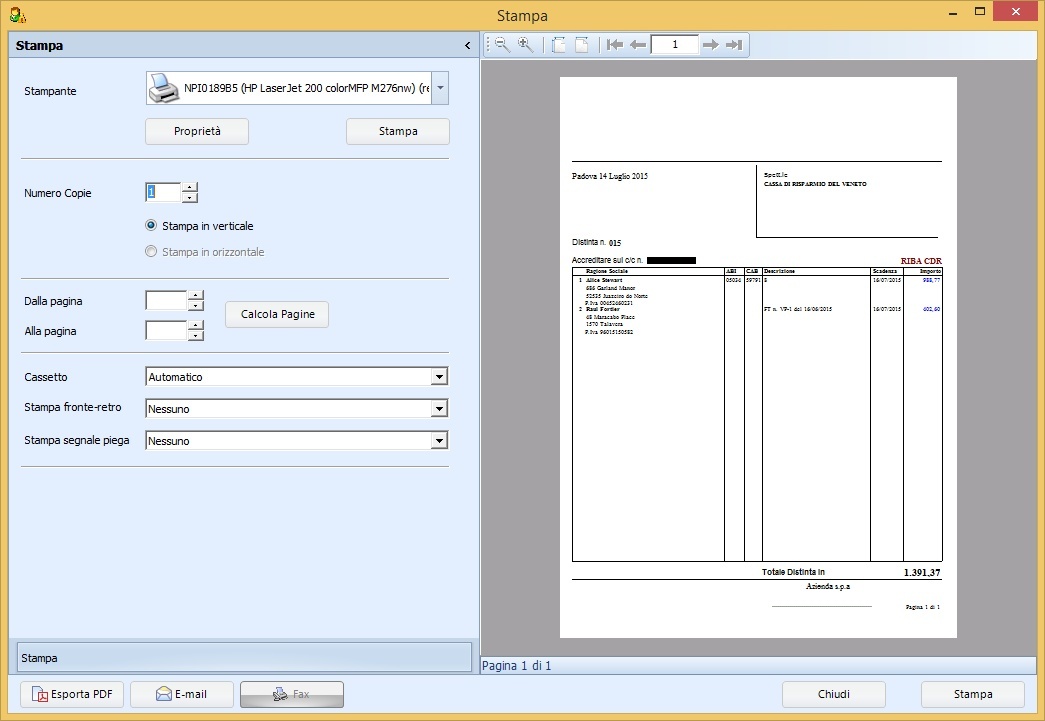Expand the Stampa segnale piega dropdown

(438, 441)
